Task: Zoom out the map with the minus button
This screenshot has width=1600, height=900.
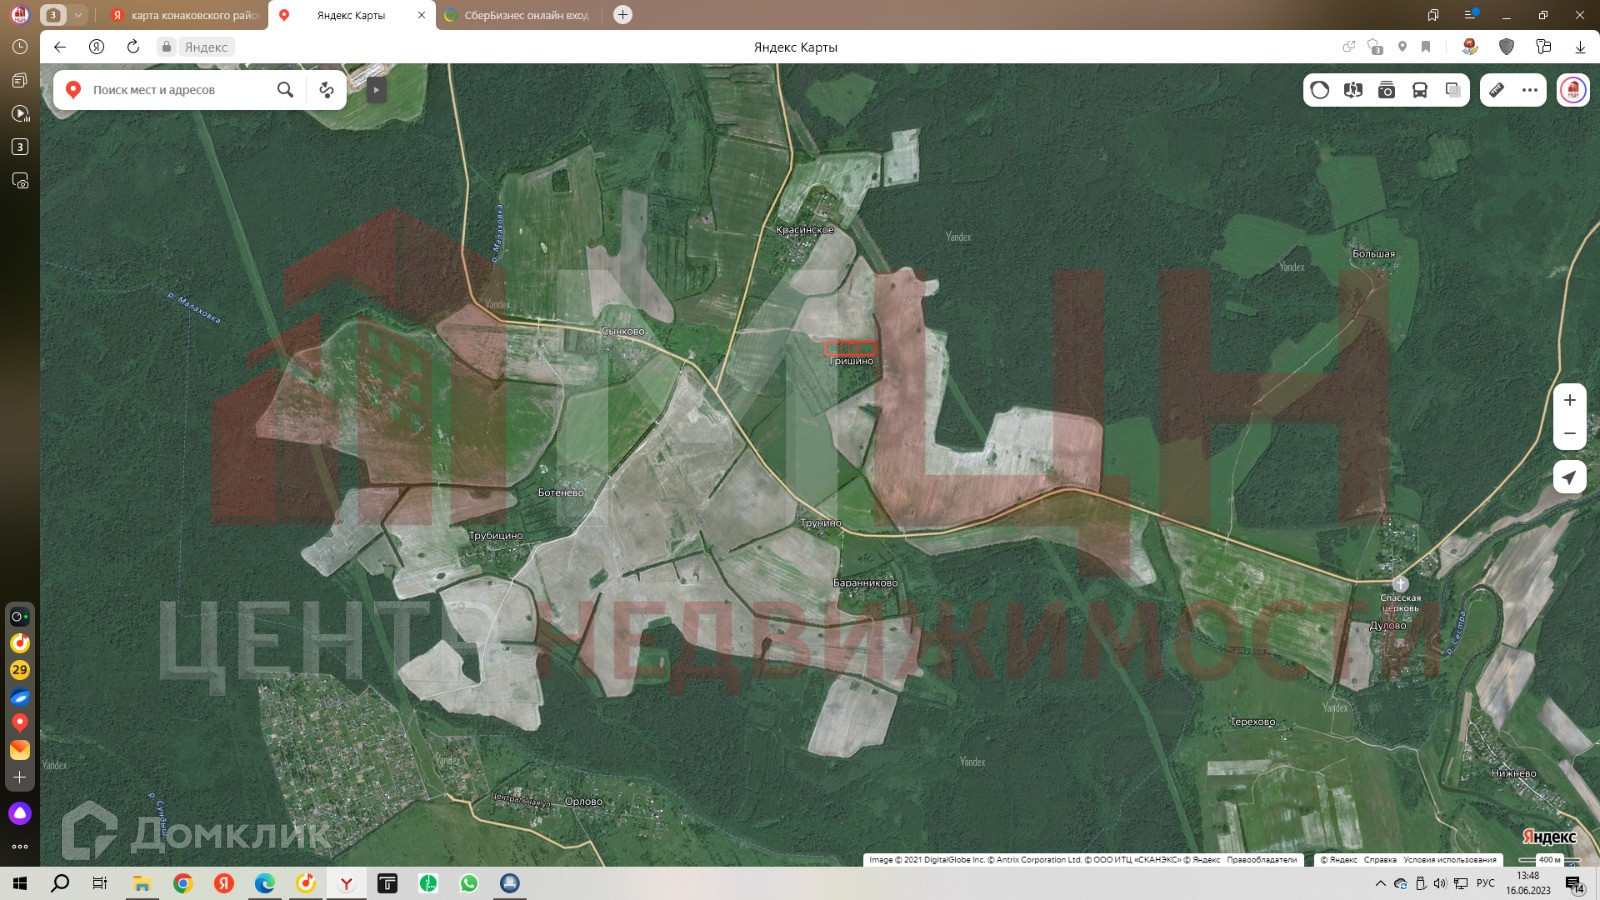Action: (x=1570, y=433)
